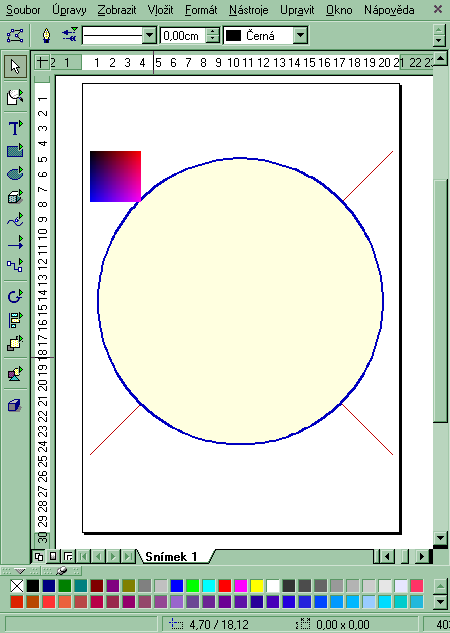Select the arrow selection tool
Image resolution: width=450 pixels, height=633 pixels.
(x=16, y=67)
